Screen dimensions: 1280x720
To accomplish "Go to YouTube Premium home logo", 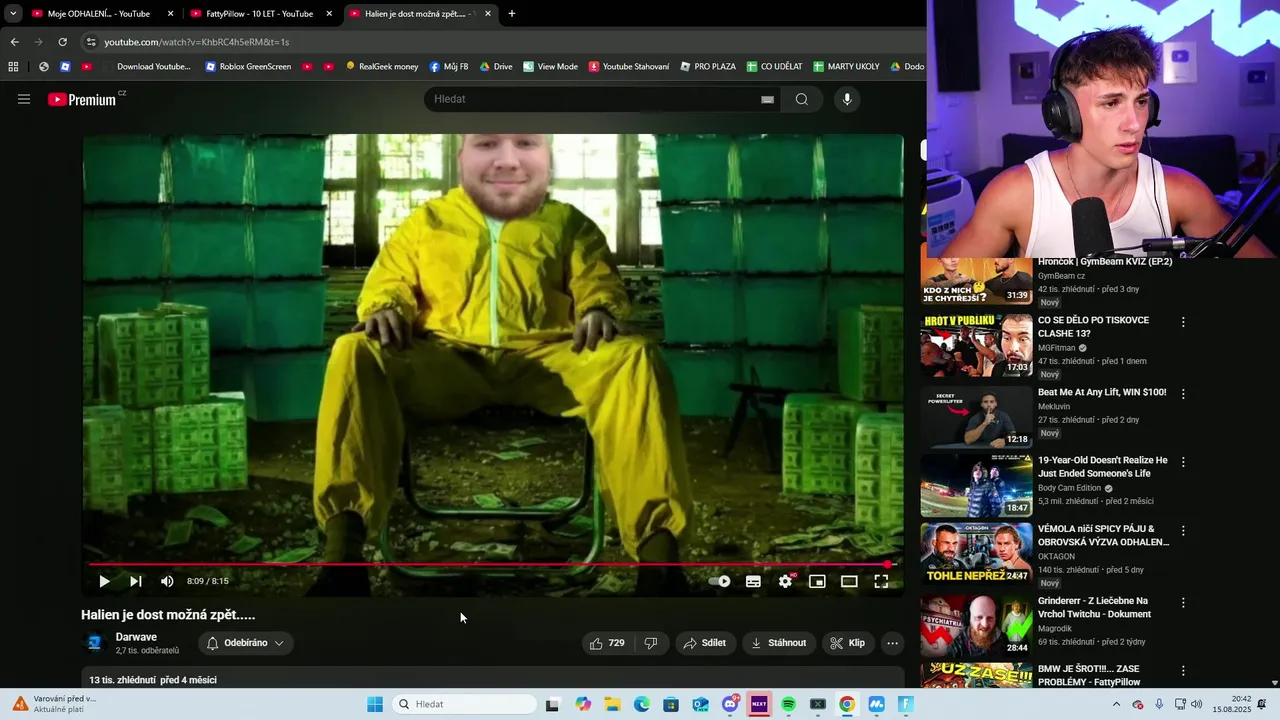I will point(82,99).
